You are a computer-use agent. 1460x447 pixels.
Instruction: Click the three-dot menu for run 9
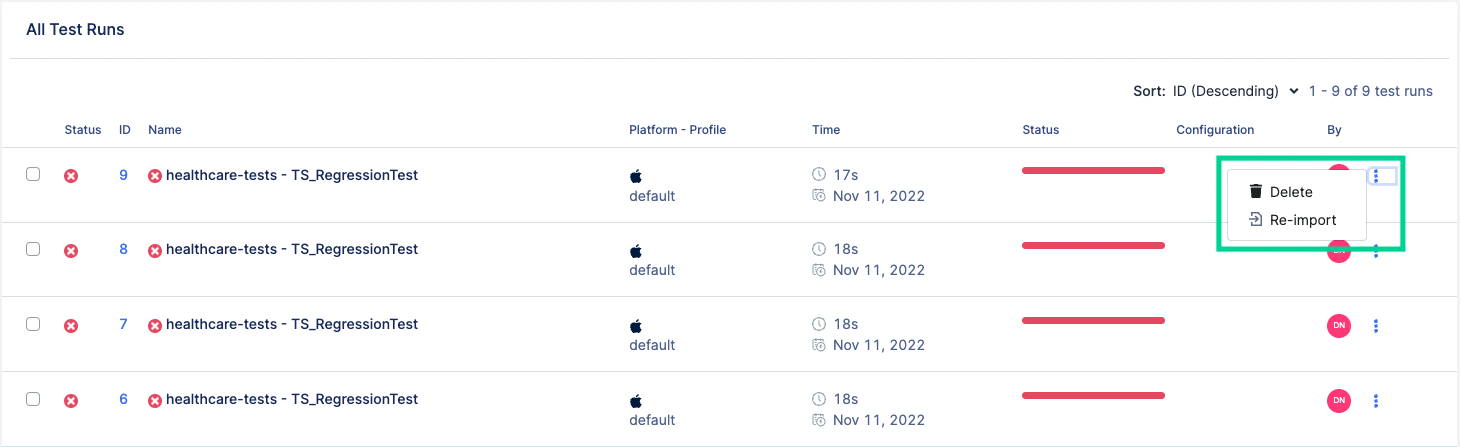click(x=1376, y=176)
